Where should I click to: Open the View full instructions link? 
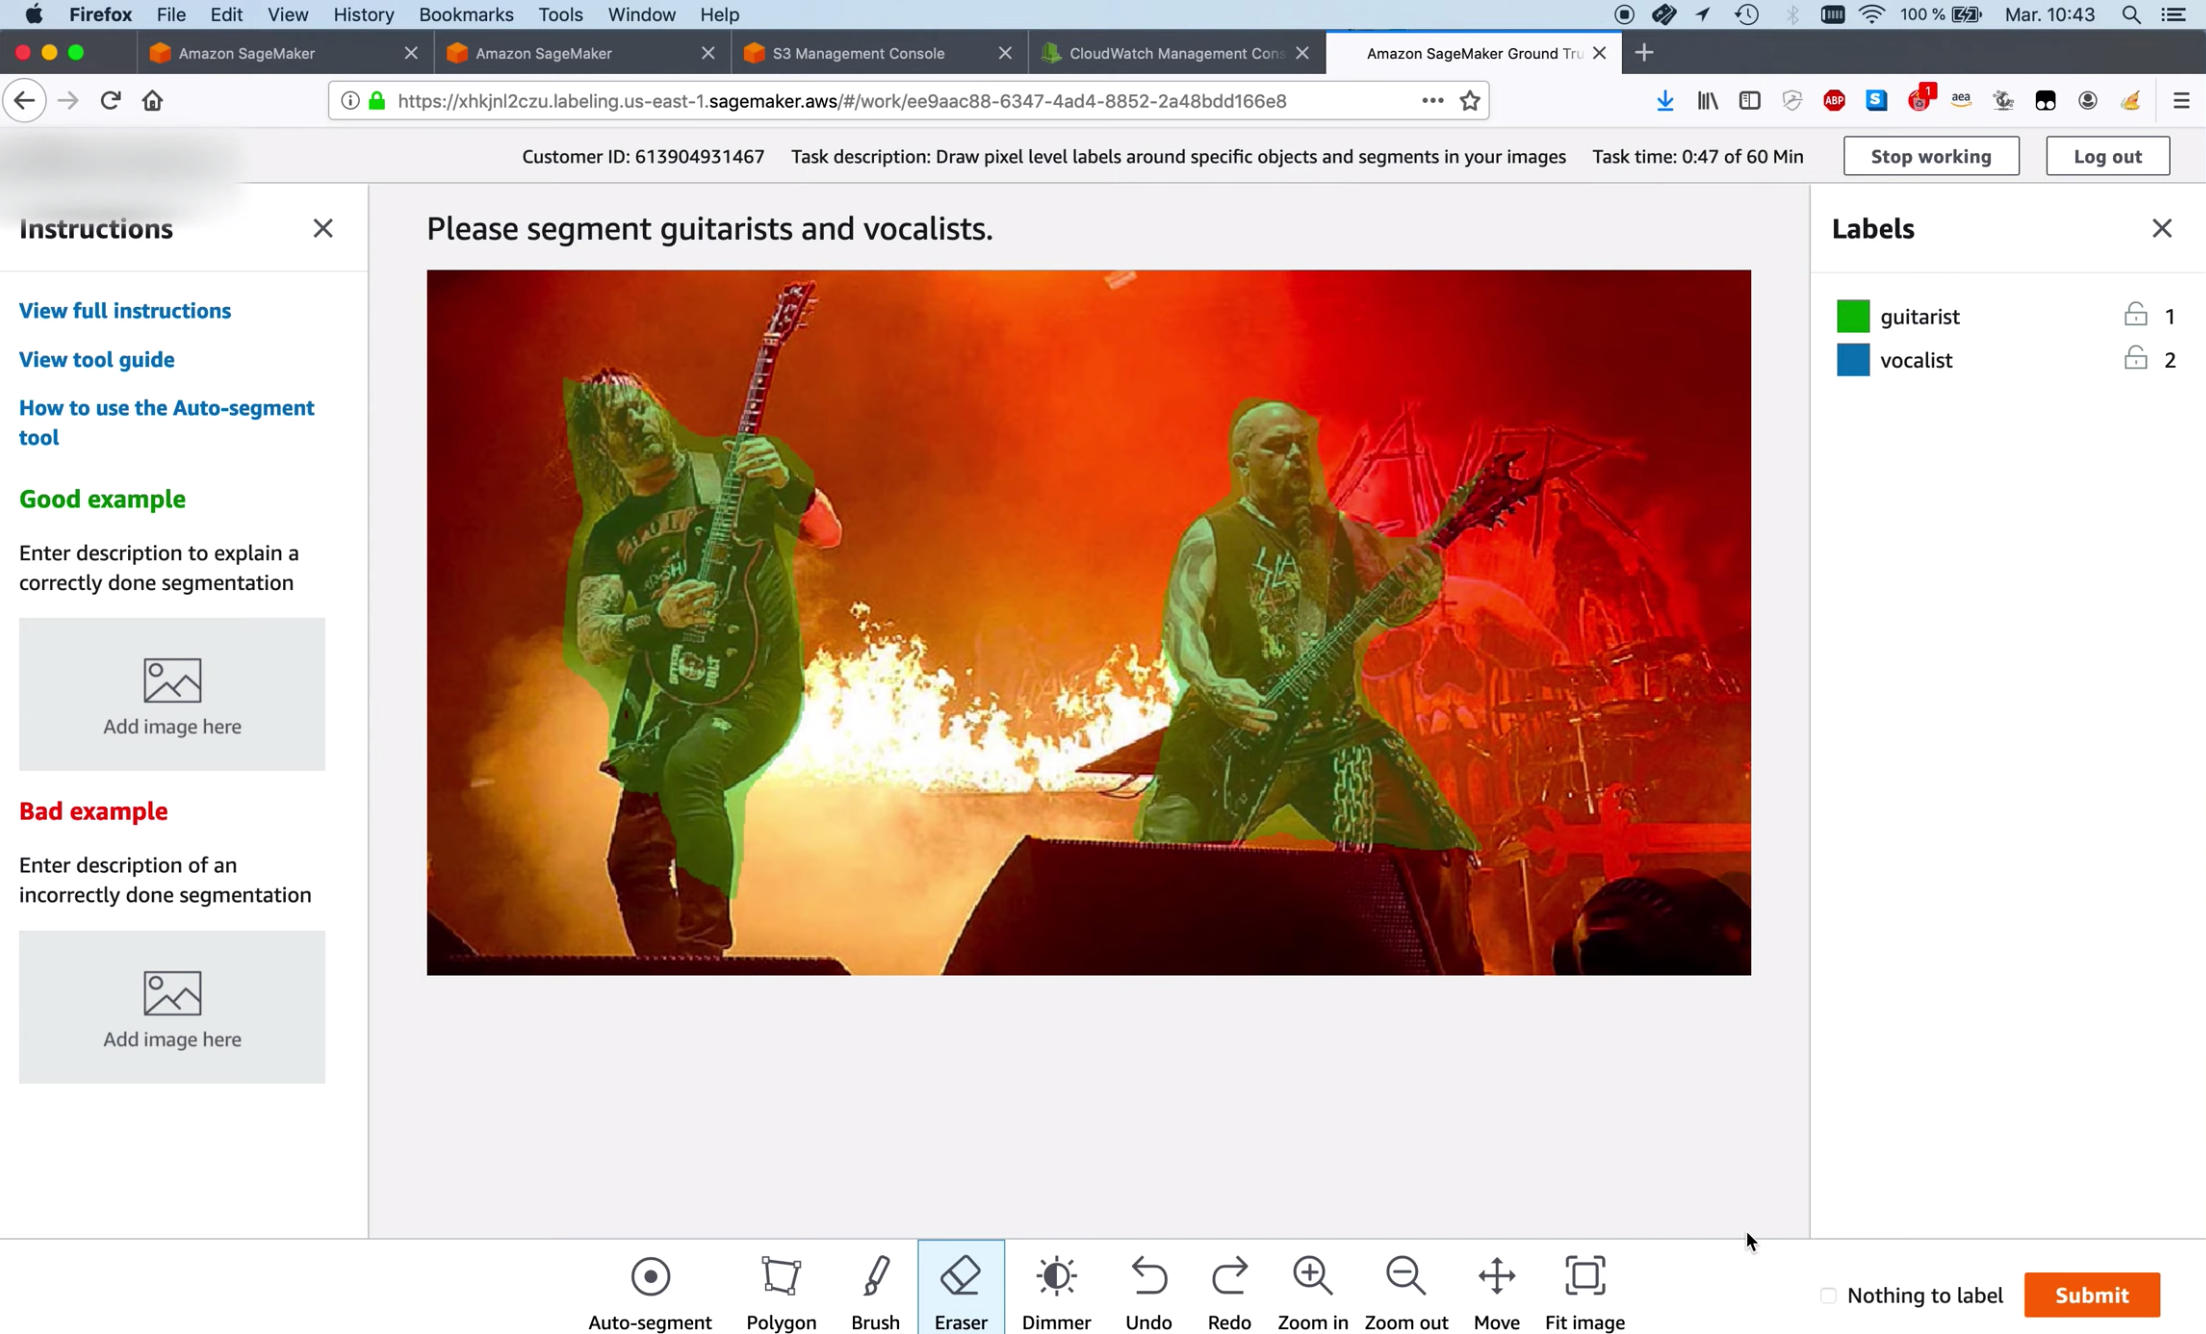pos(125,310)
